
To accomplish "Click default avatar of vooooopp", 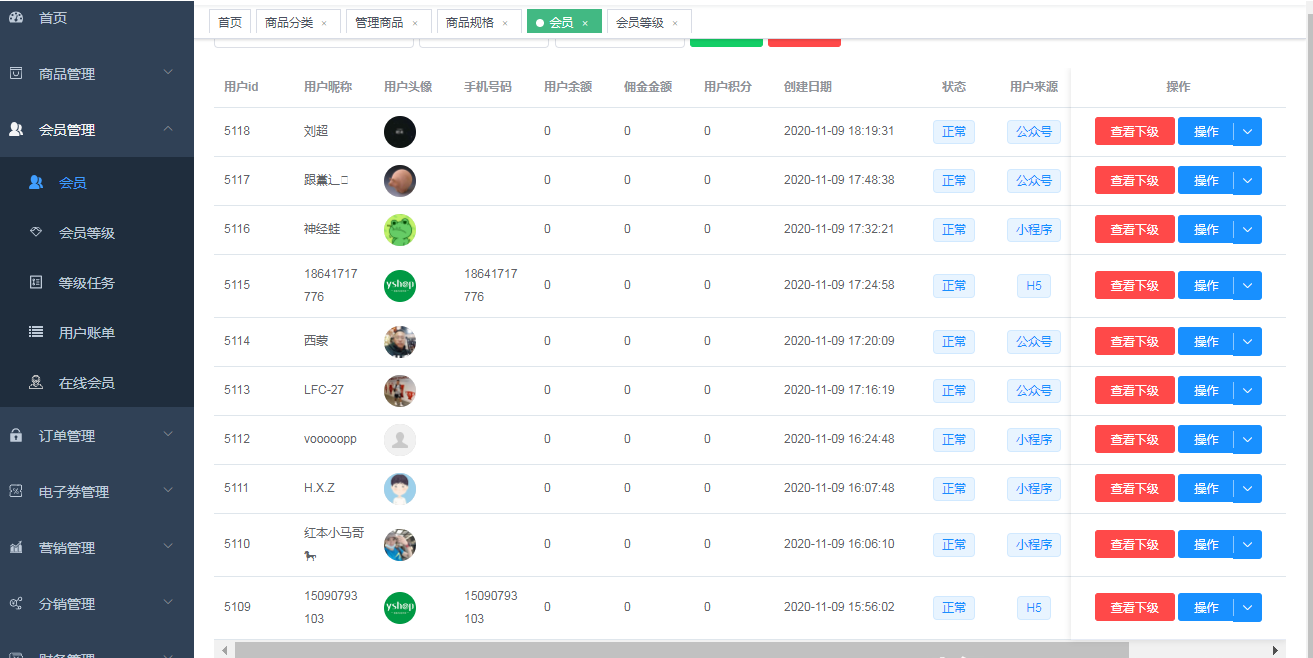I will click(x=400, y=440).
